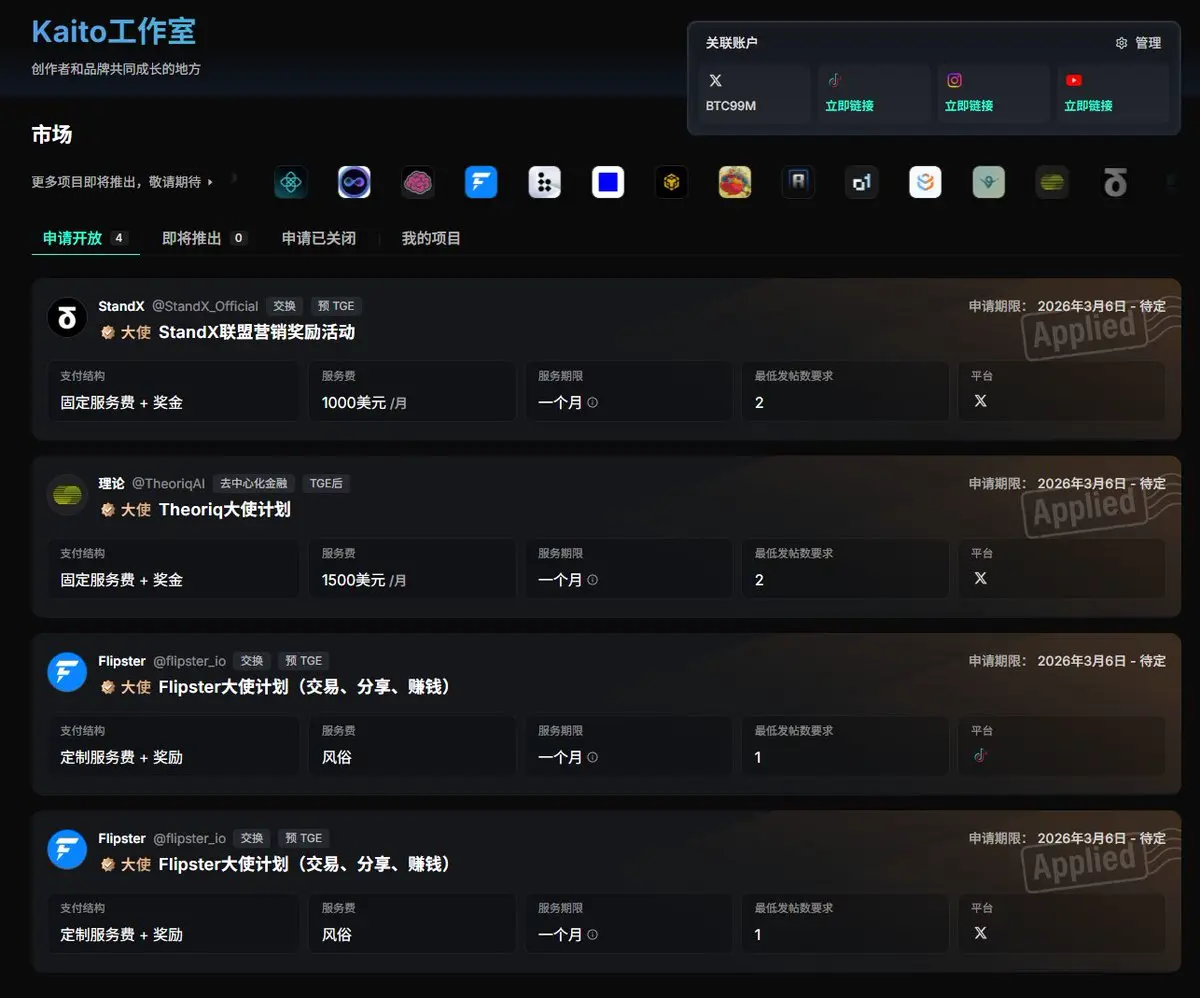1200x998 pixels.
Task: Open the white icon with black dots
Action: pos(545,182)
